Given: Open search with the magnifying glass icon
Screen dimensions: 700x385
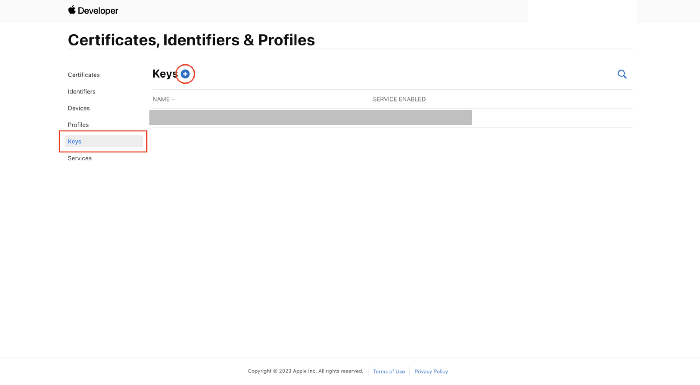Looking at the screenshot, I should click(622, 74).
